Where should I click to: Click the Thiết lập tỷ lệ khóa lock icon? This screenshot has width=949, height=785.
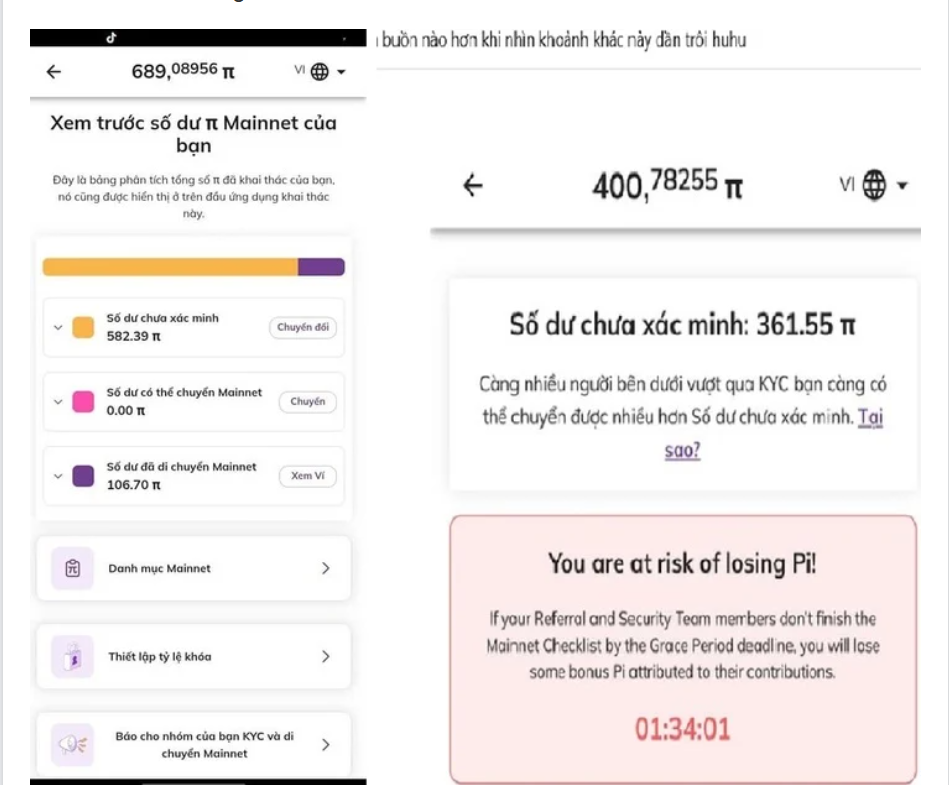coord(73,657)
